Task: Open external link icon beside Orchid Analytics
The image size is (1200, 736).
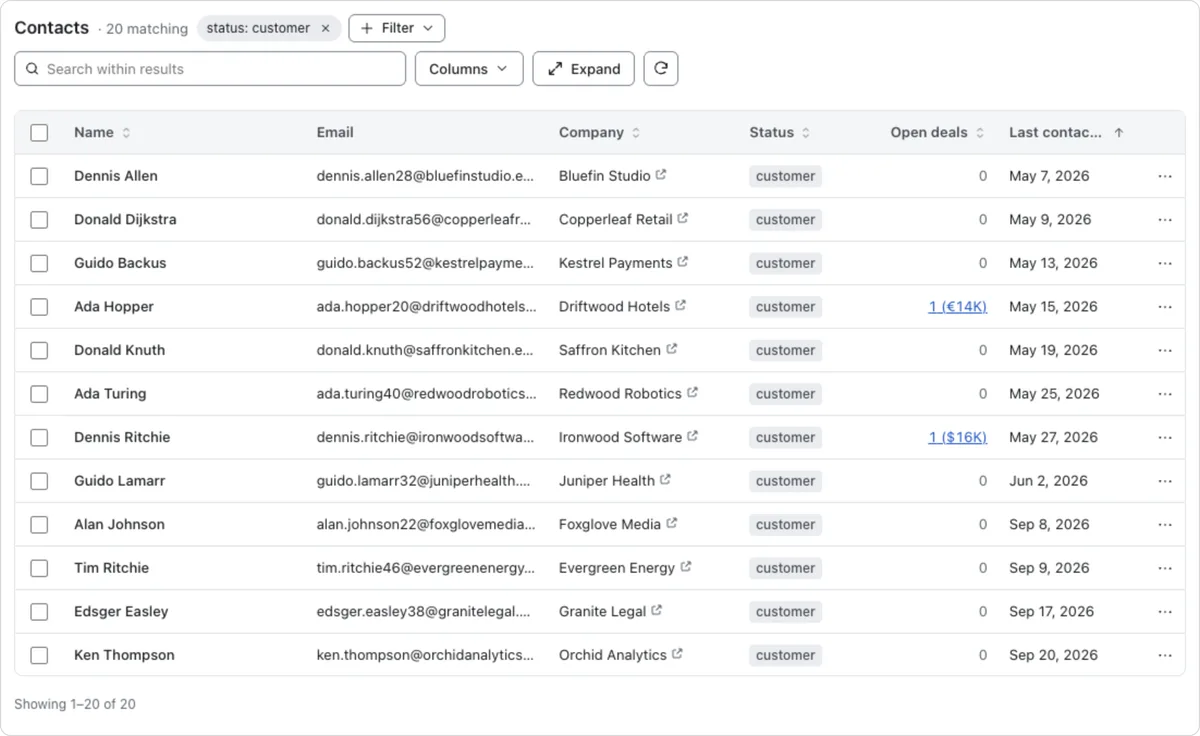Action: [678, 654]
